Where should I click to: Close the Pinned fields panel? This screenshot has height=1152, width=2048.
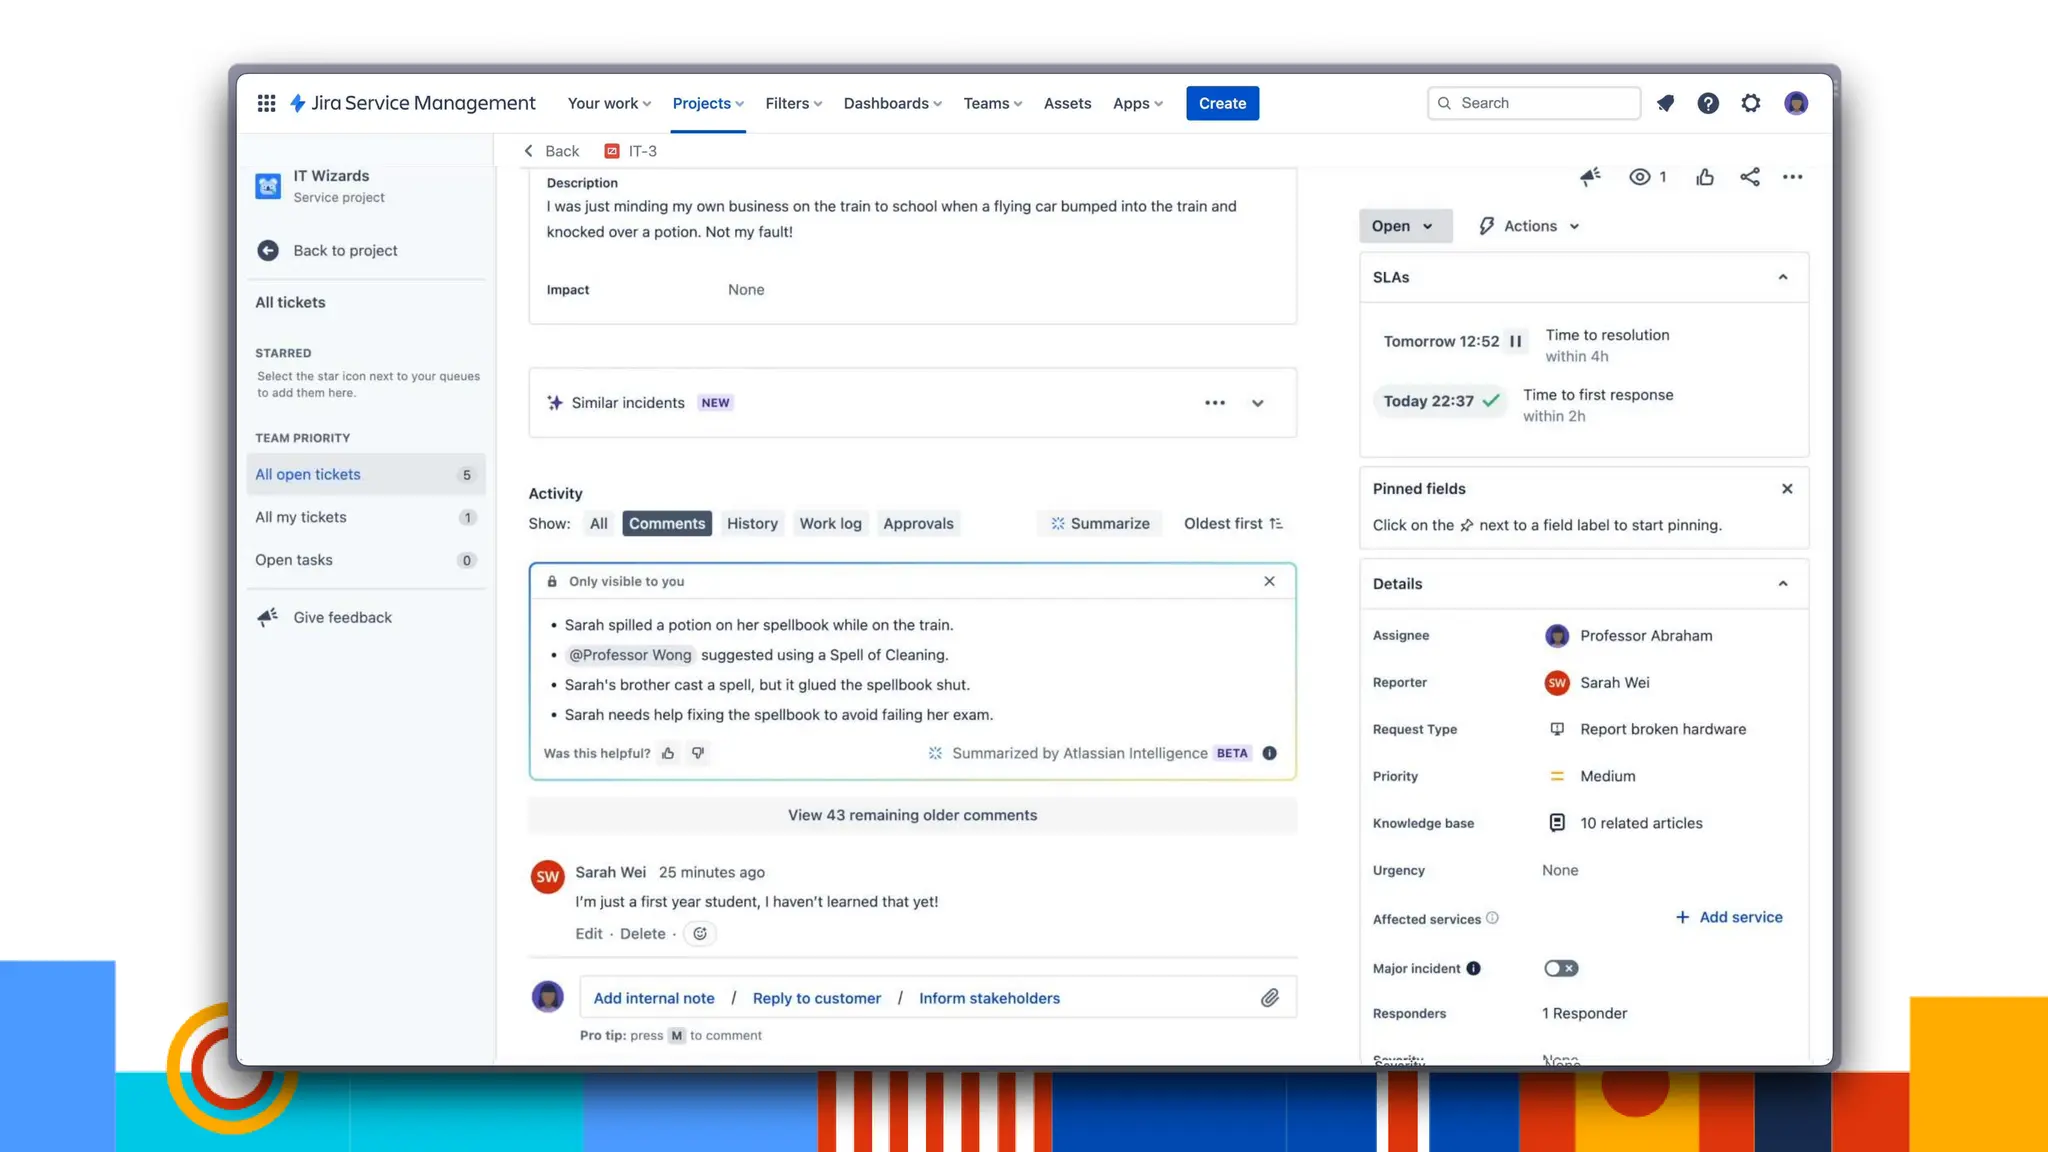coord(1787,489)
